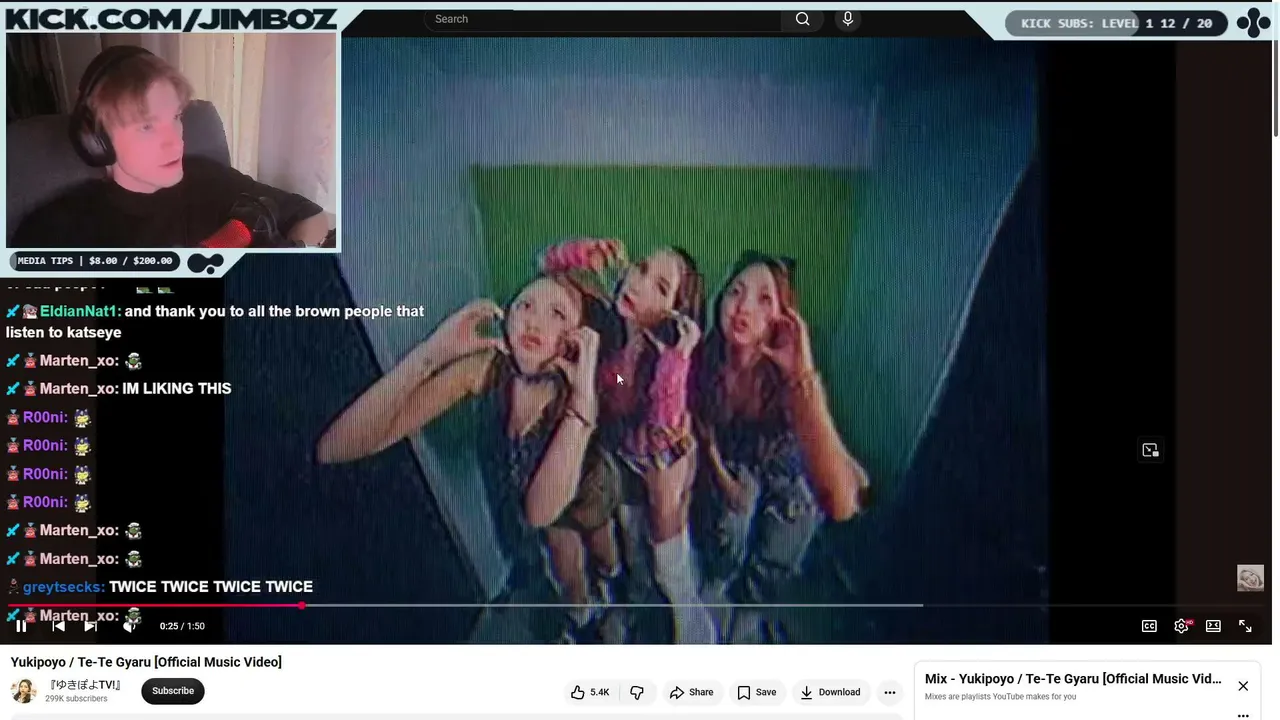Download the video
The image size is (1280, 720).
coord(830,692)
